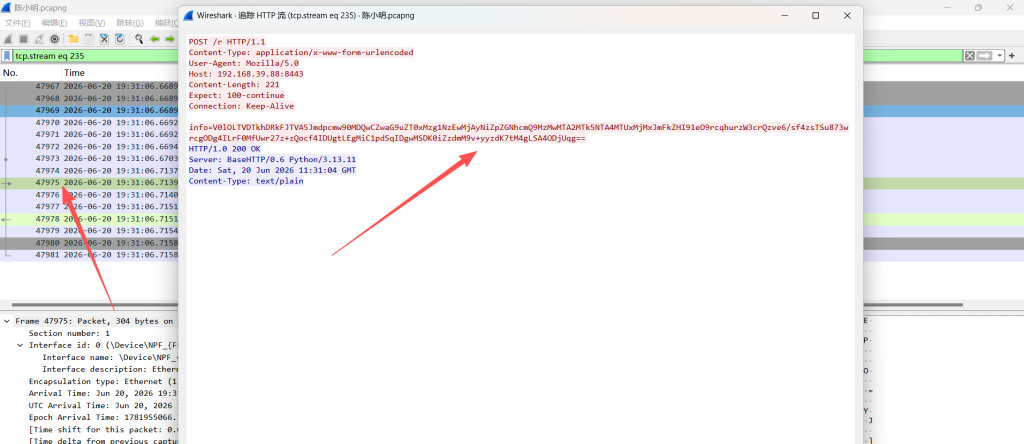The width and height of the screenshot is (1024, 444).
Task: Click the POST /r HTTP/1.1 request line
Action: [227, 41]
